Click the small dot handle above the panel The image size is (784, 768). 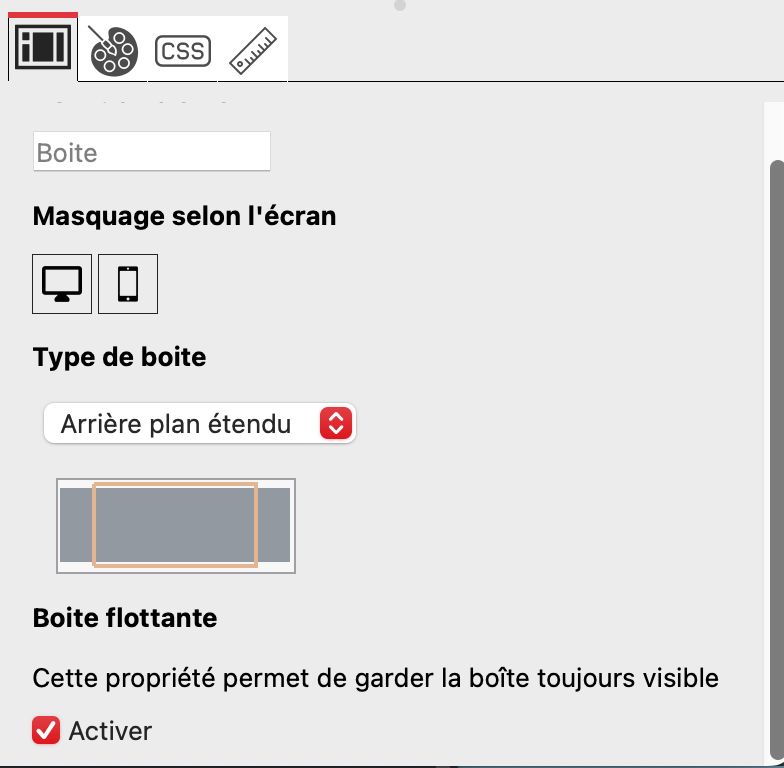400,6
